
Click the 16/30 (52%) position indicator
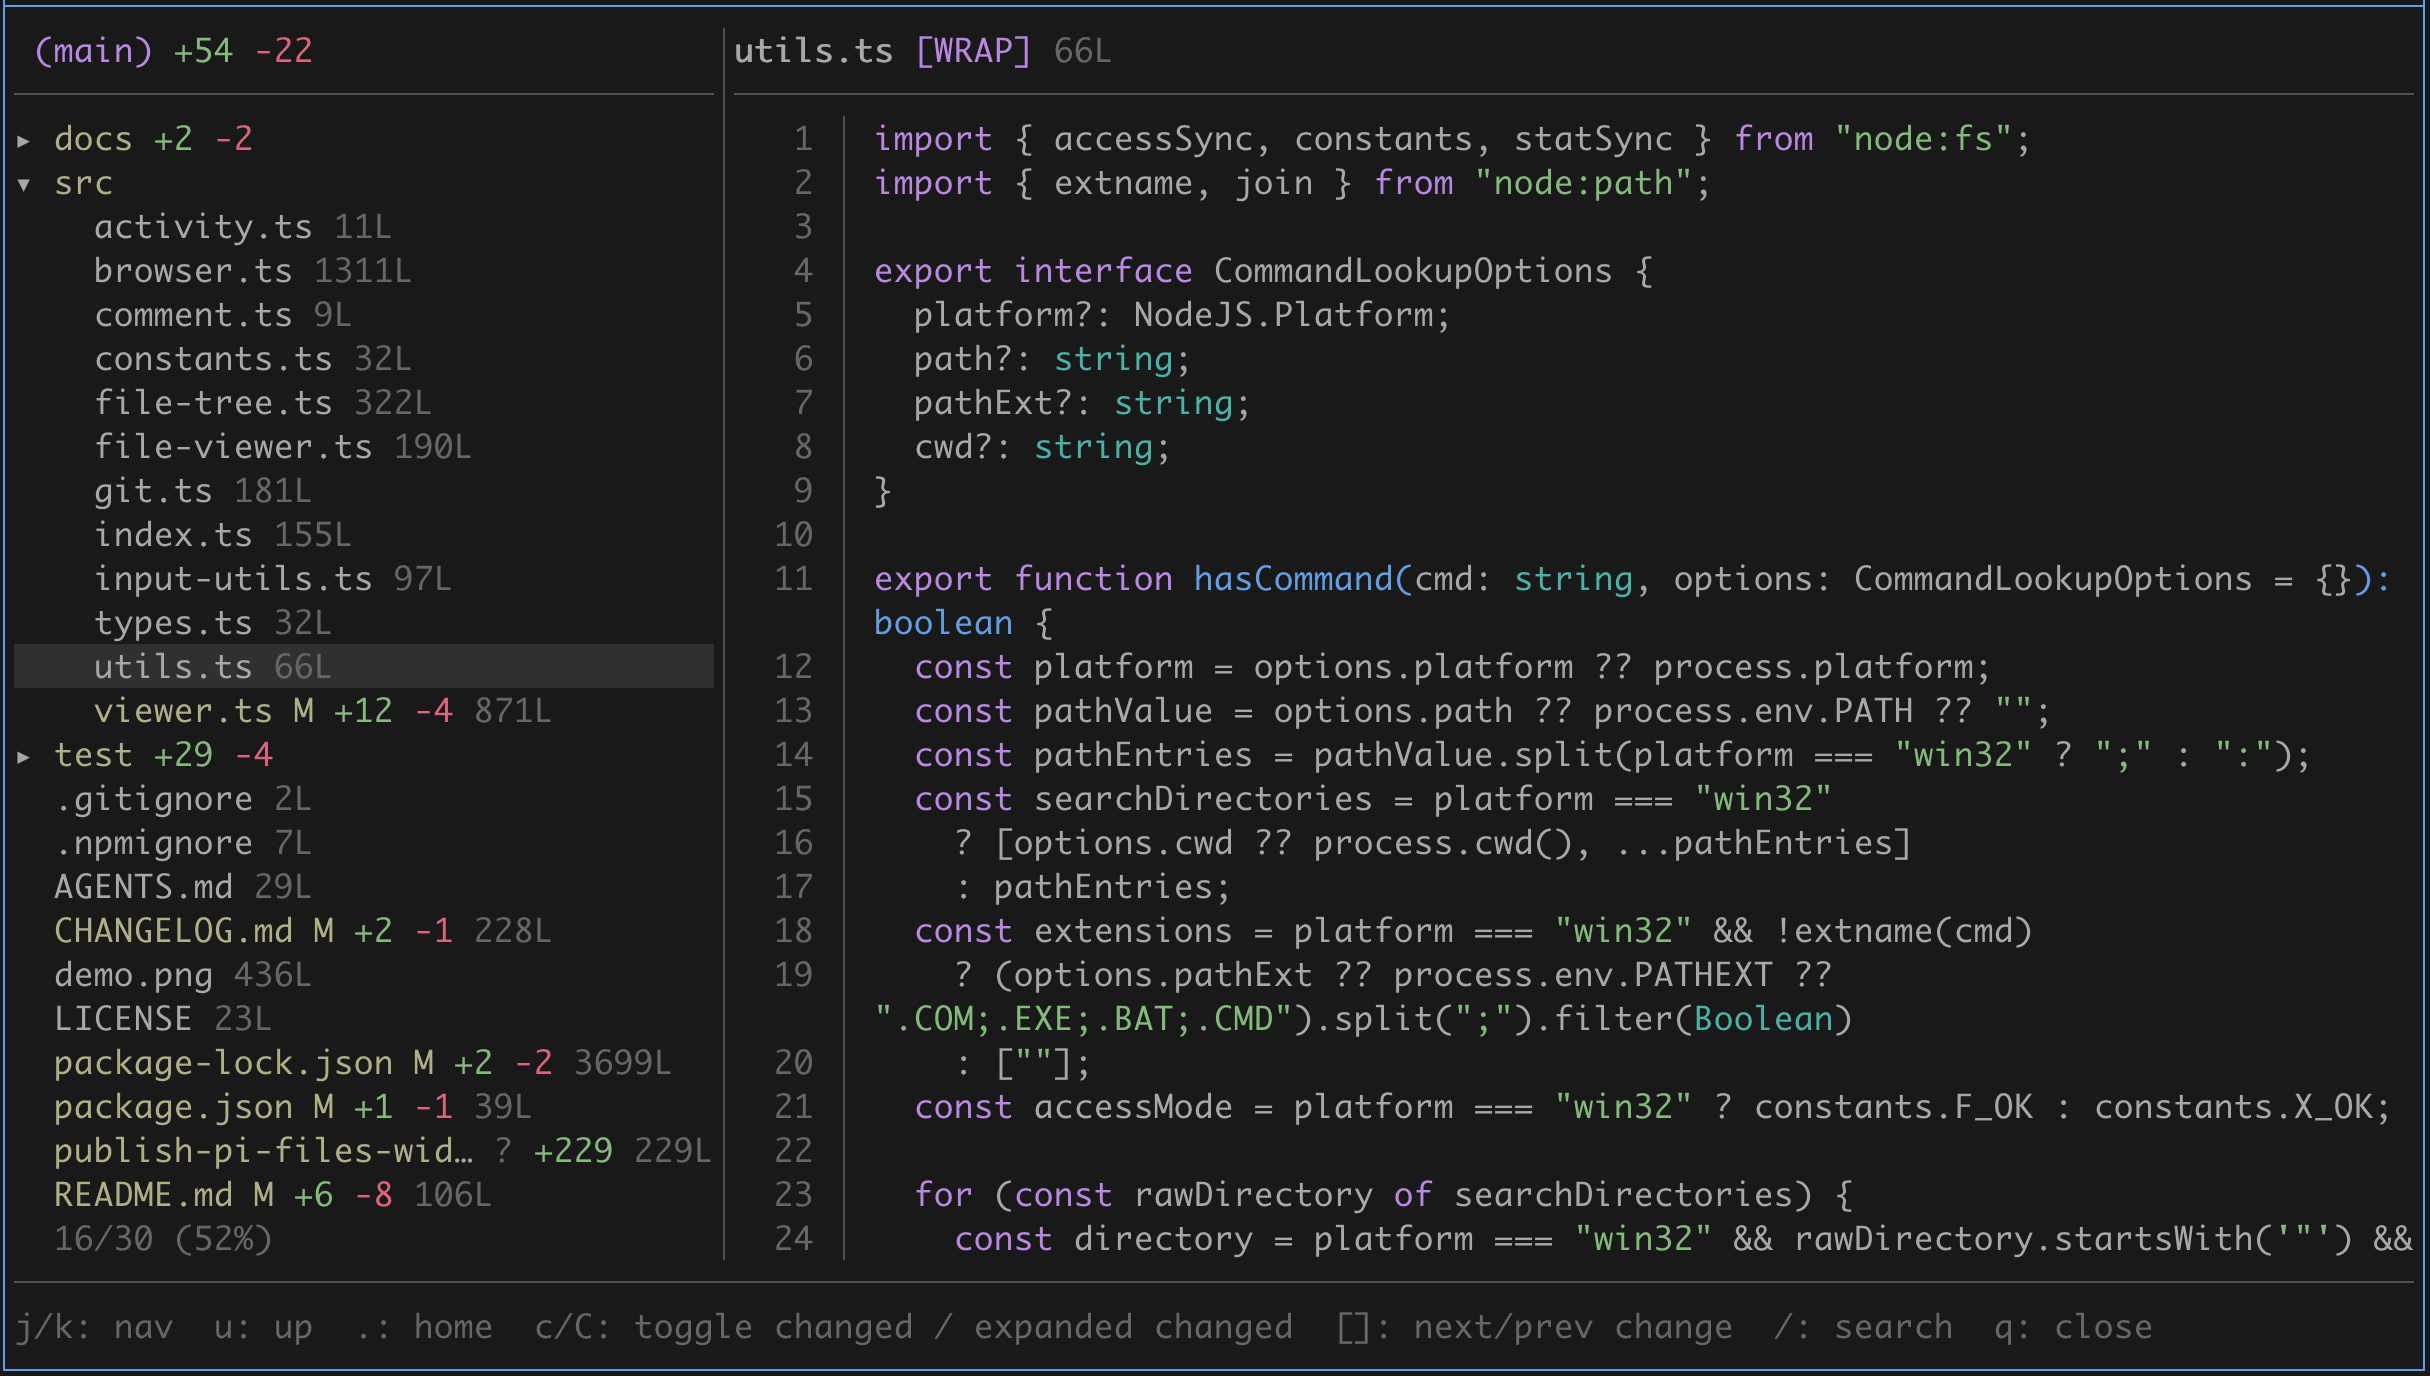point(163,1239)
